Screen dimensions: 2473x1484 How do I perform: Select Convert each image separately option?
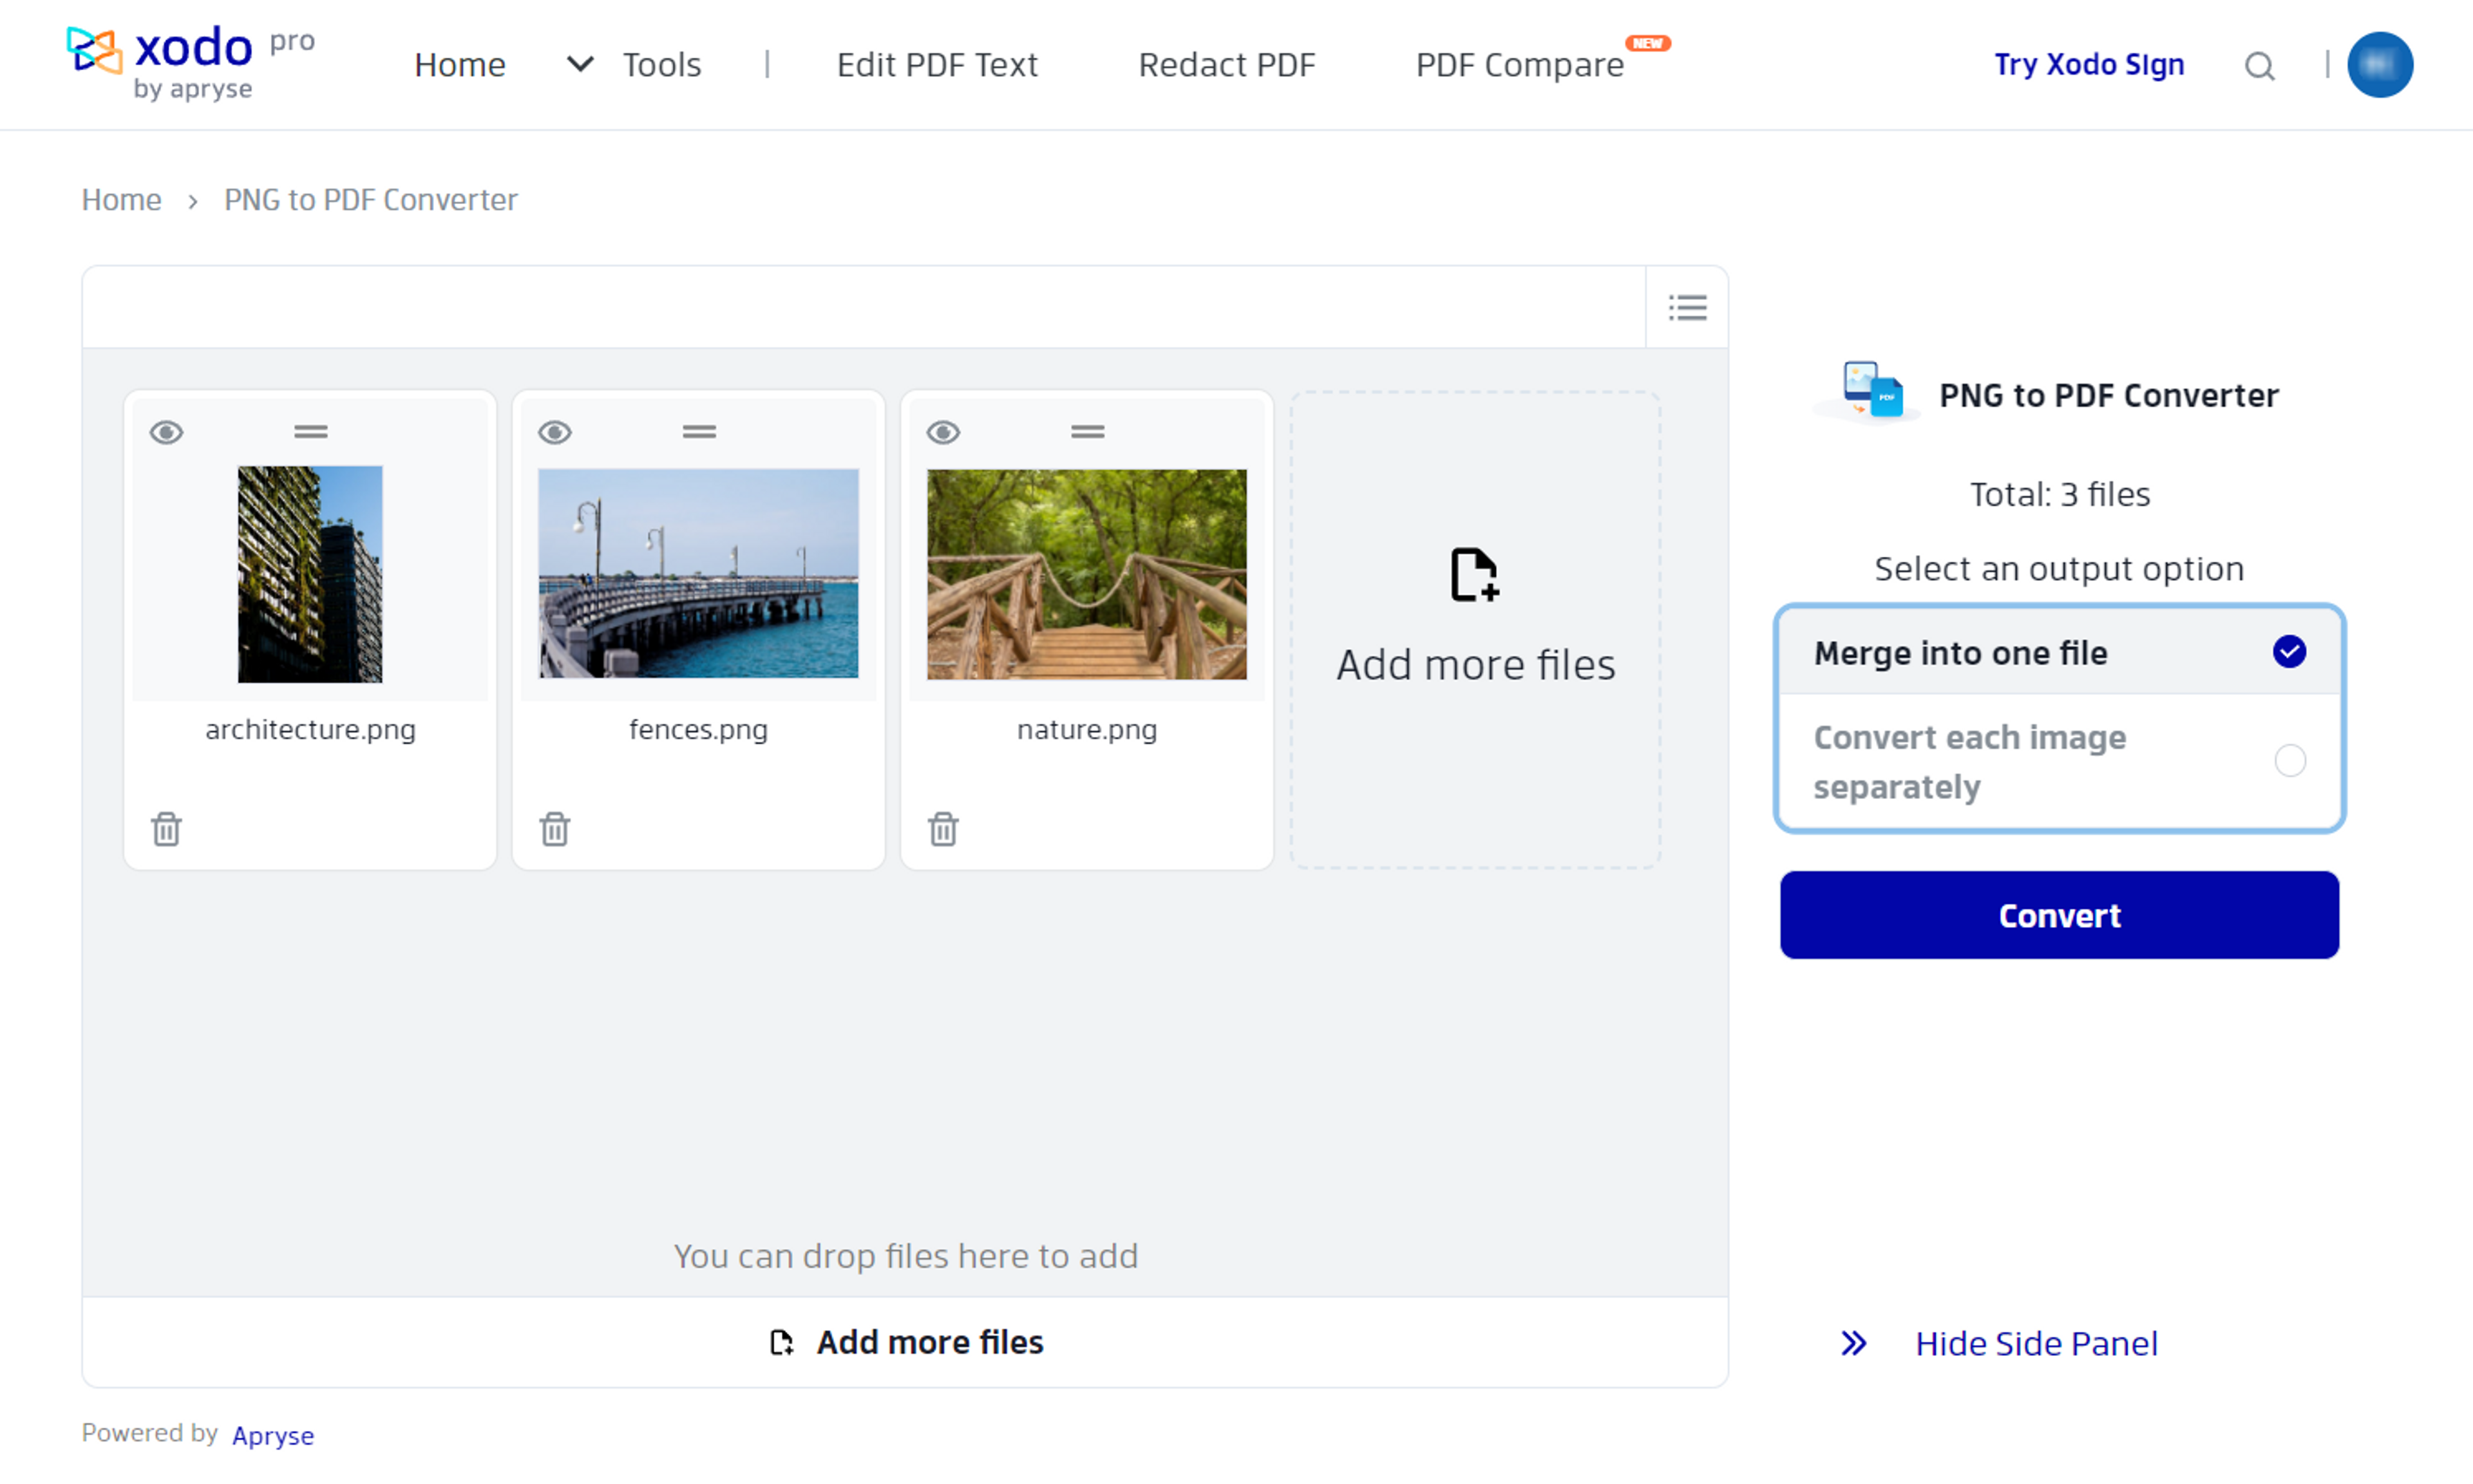click(x=2059, y=762)
